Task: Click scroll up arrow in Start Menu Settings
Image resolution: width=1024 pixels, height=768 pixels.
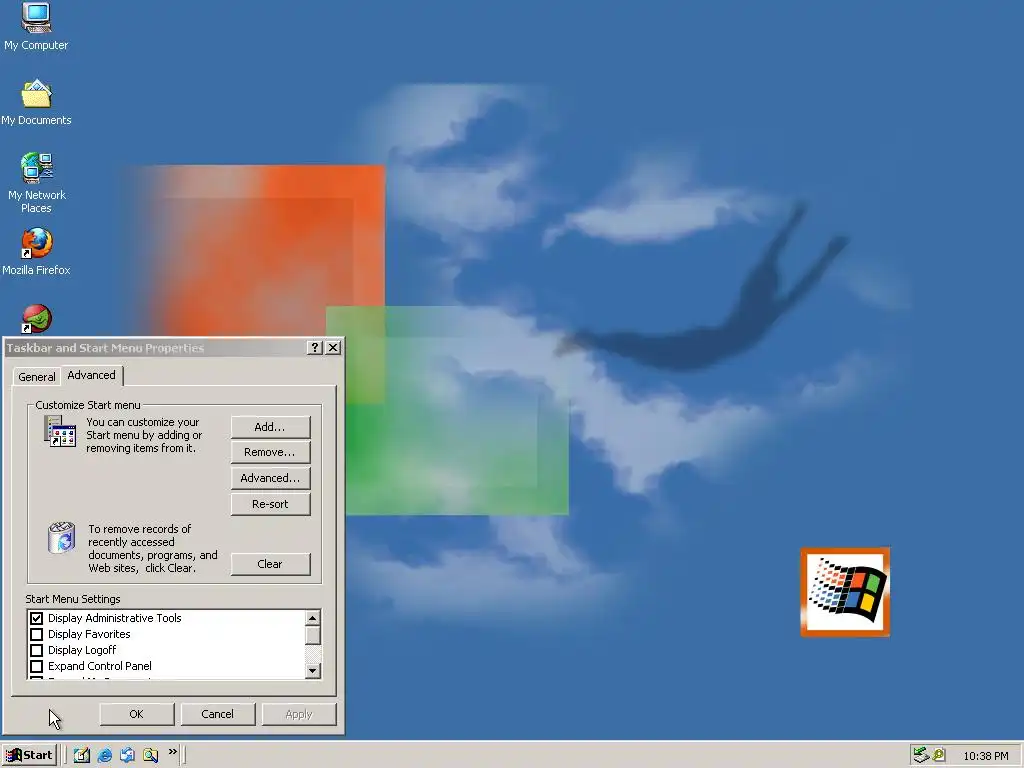Action: tap(313, 618)
